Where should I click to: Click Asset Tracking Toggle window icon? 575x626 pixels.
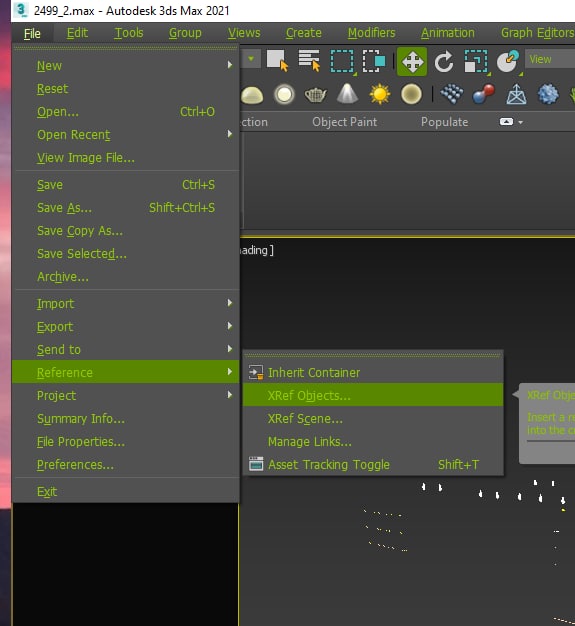tap(256, 464)
